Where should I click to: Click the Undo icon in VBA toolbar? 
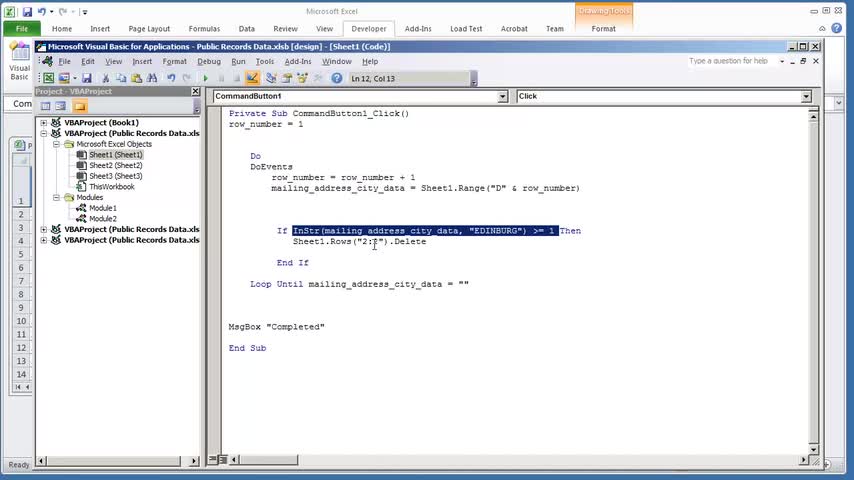tap(171, 78)
